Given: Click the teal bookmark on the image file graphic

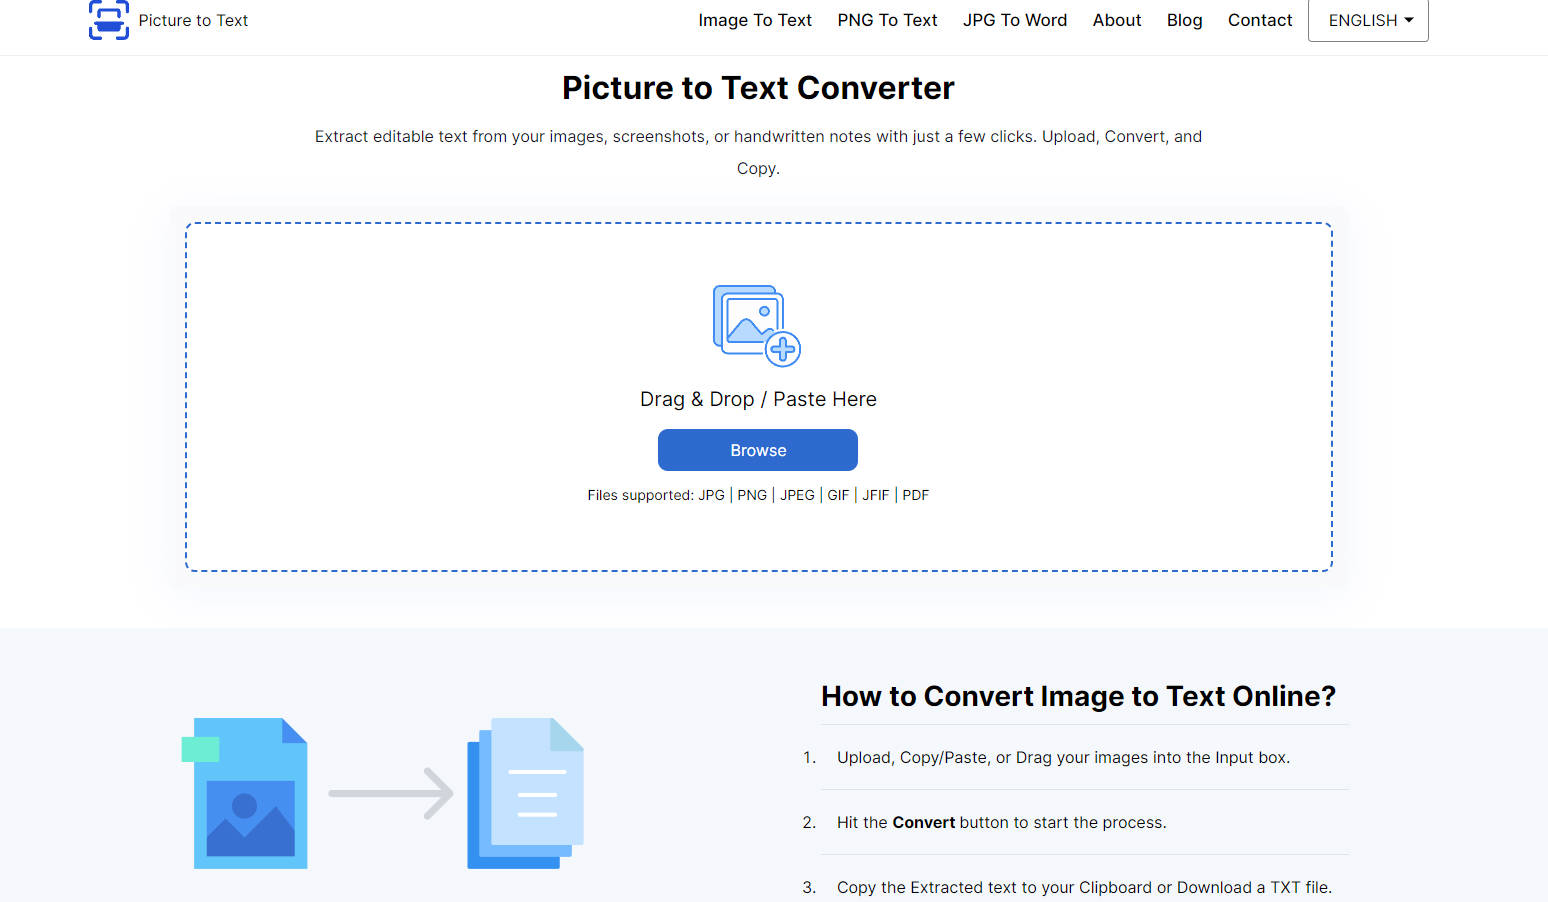Looking at the screenshot, I should click(199, 747).
